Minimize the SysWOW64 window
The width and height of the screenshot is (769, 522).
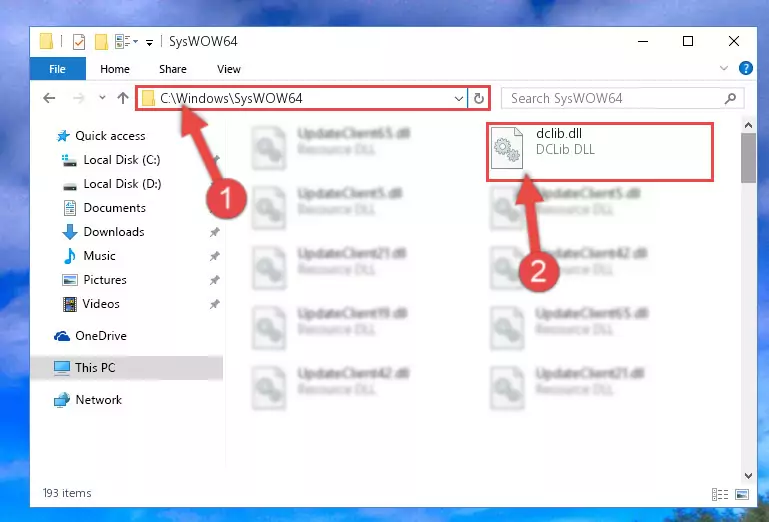pos(643,42)
